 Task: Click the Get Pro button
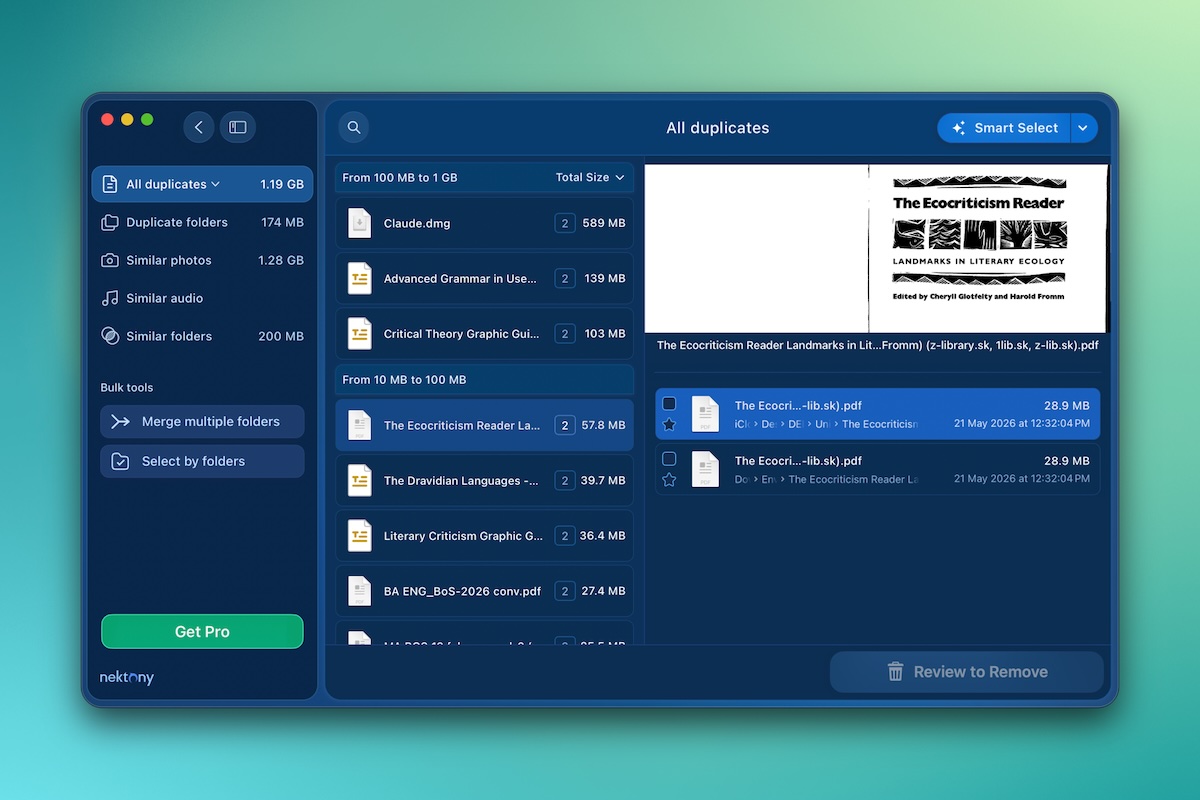pyautogui.click(x=202, y=632)
